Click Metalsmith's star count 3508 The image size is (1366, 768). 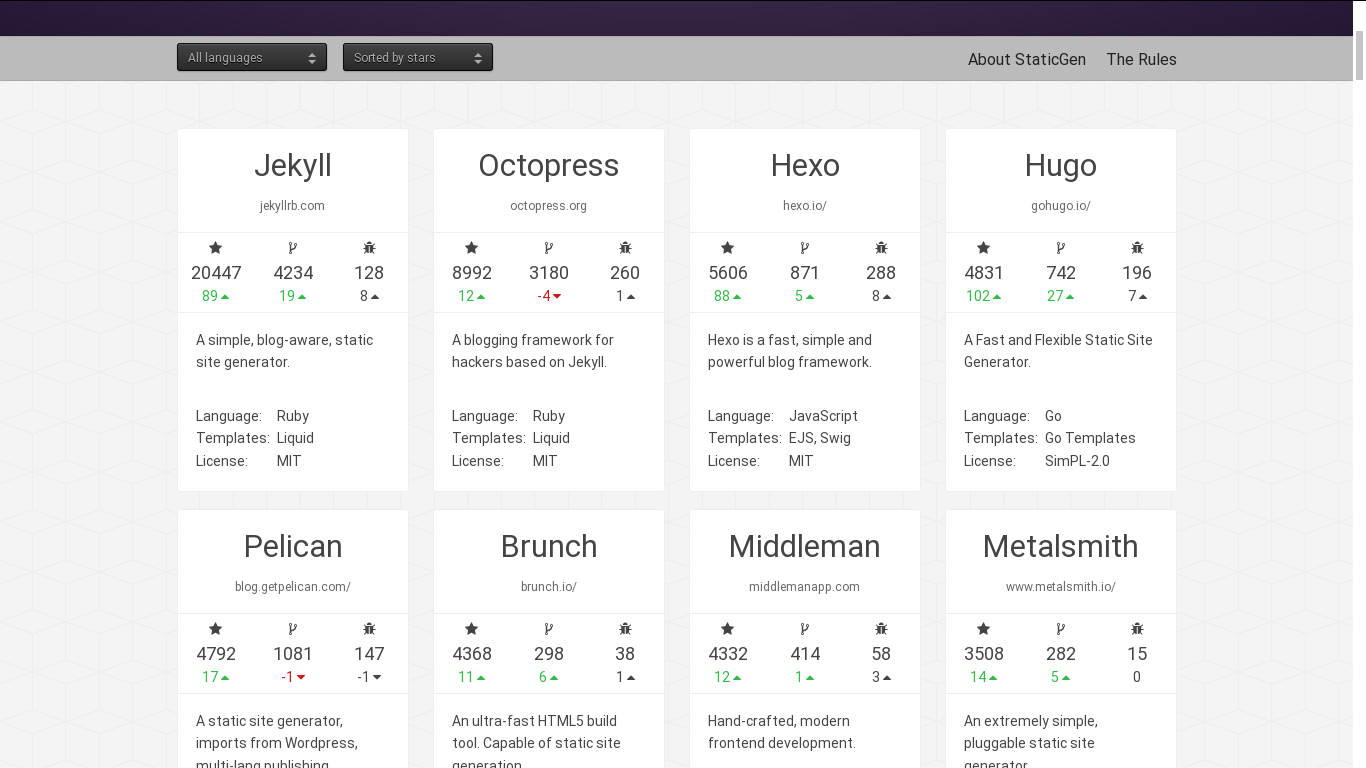tap(984, 654)
